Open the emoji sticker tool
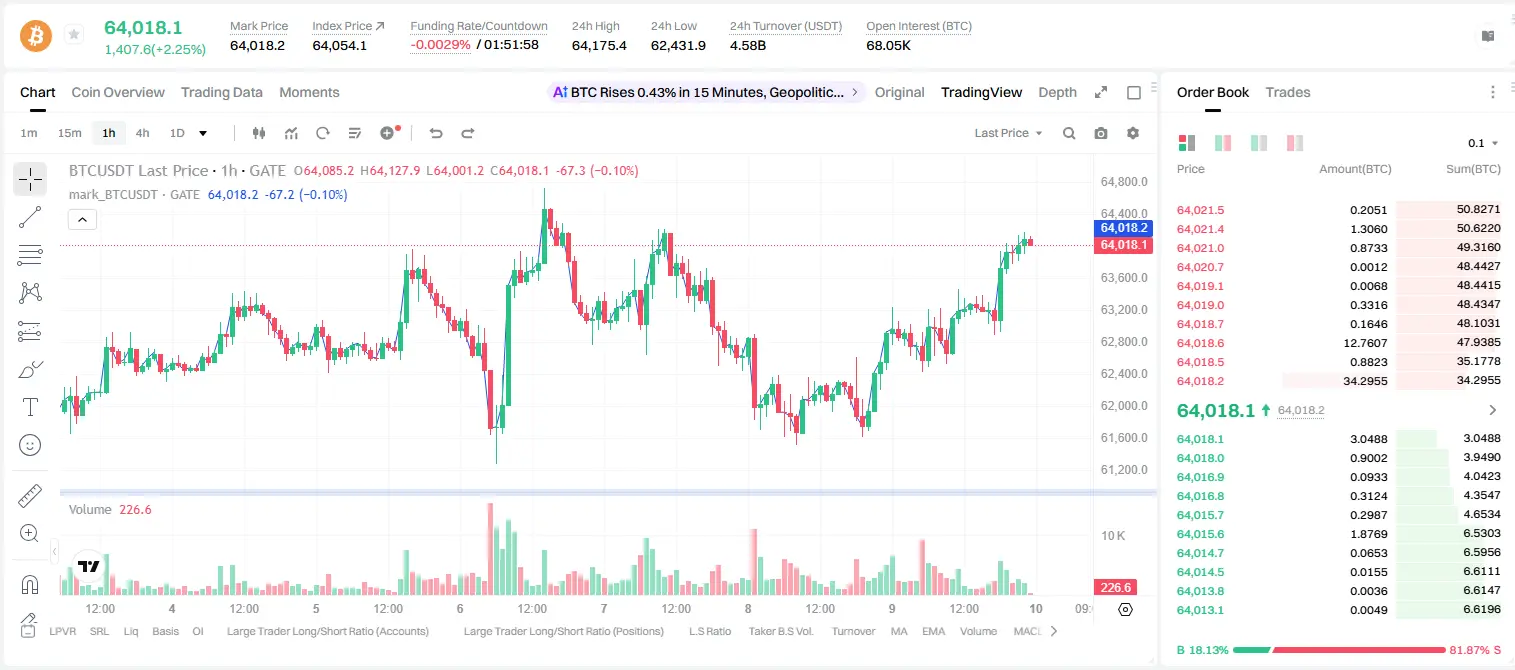 (x=30, y=445)
